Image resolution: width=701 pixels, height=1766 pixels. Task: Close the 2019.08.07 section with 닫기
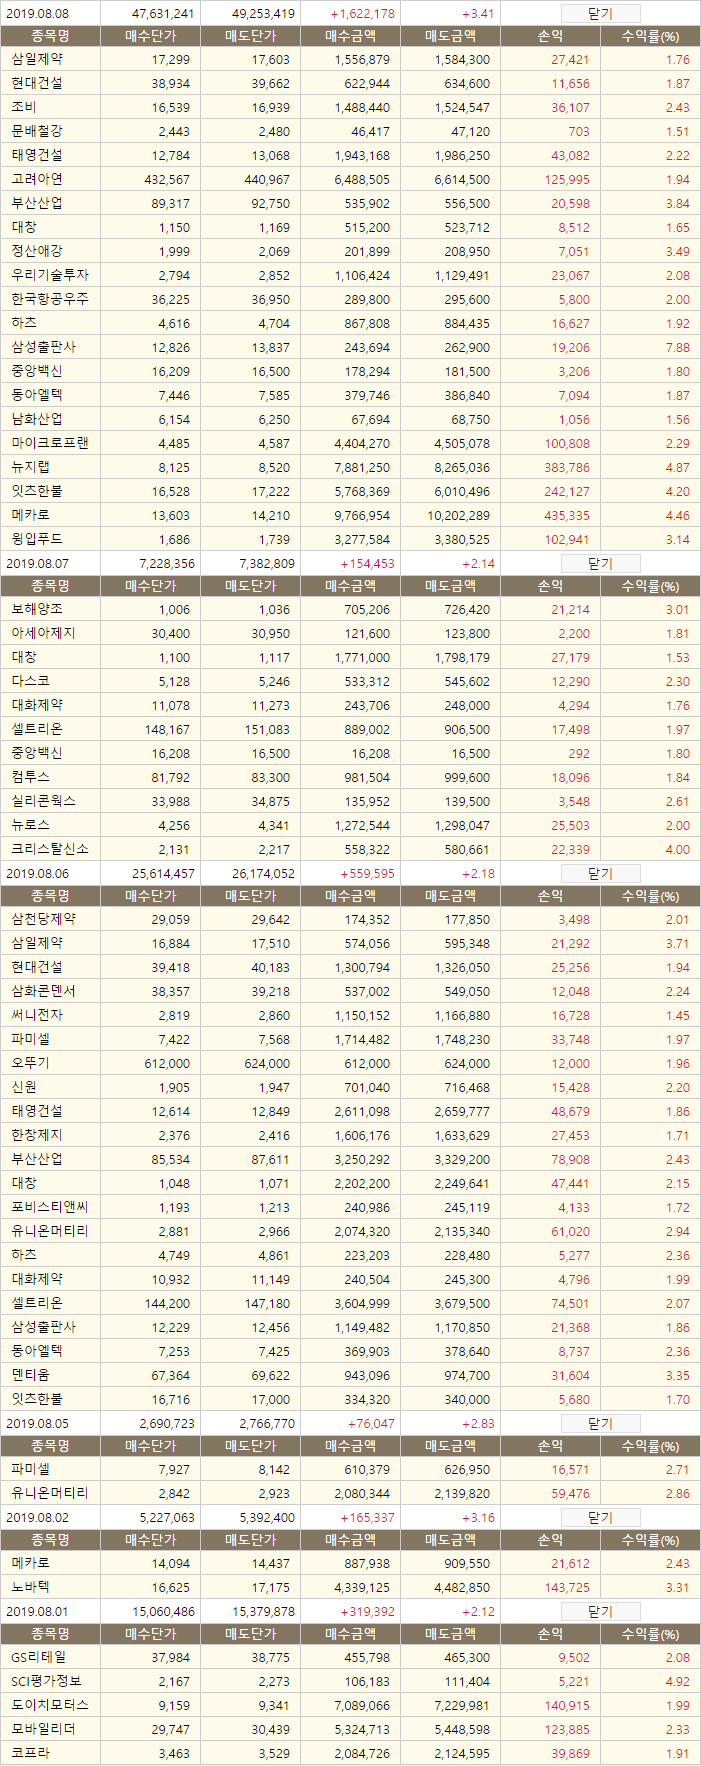tap(600, 564)
